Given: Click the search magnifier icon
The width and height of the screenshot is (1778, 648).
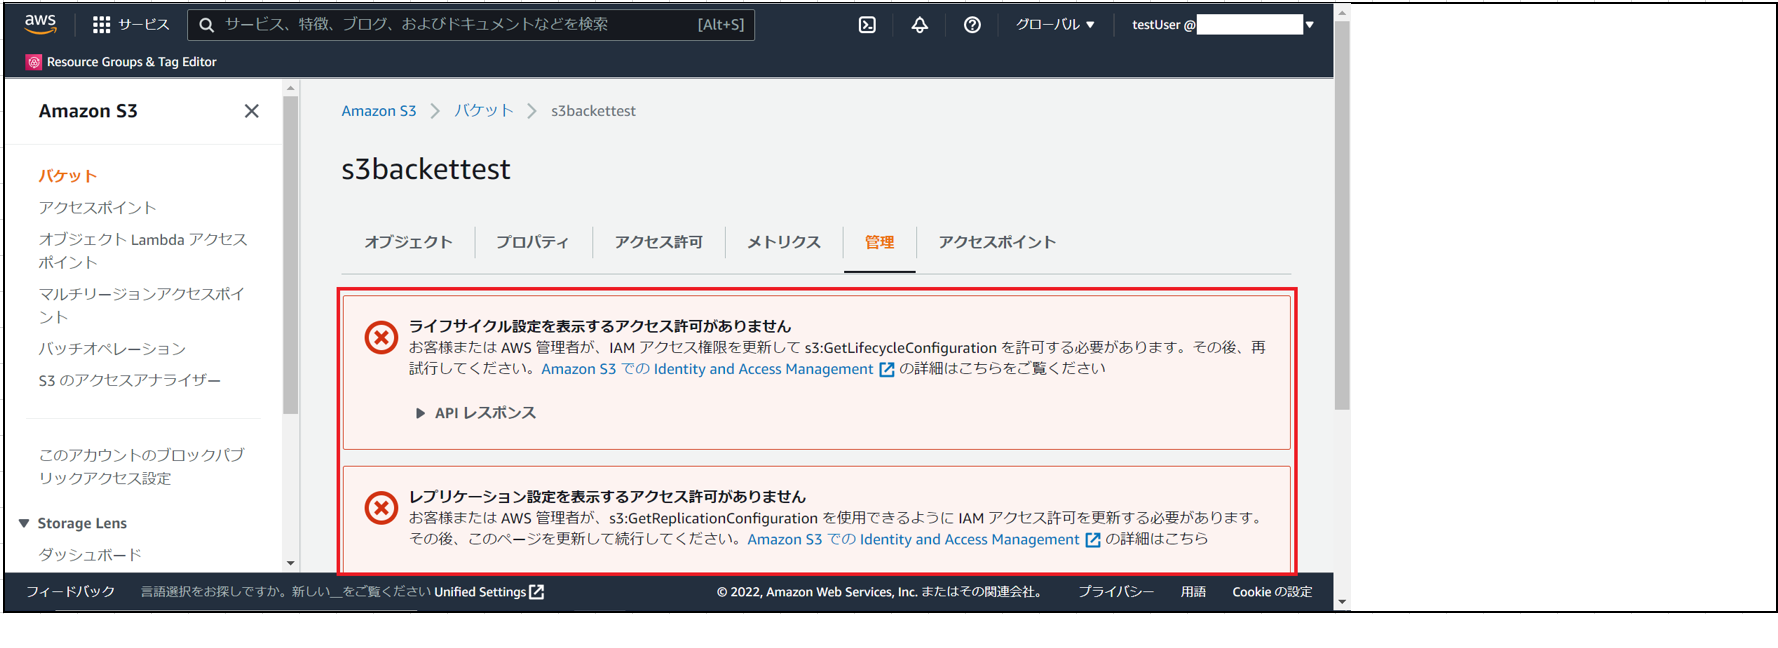Looking at the screenshot, I should point(206,25).
